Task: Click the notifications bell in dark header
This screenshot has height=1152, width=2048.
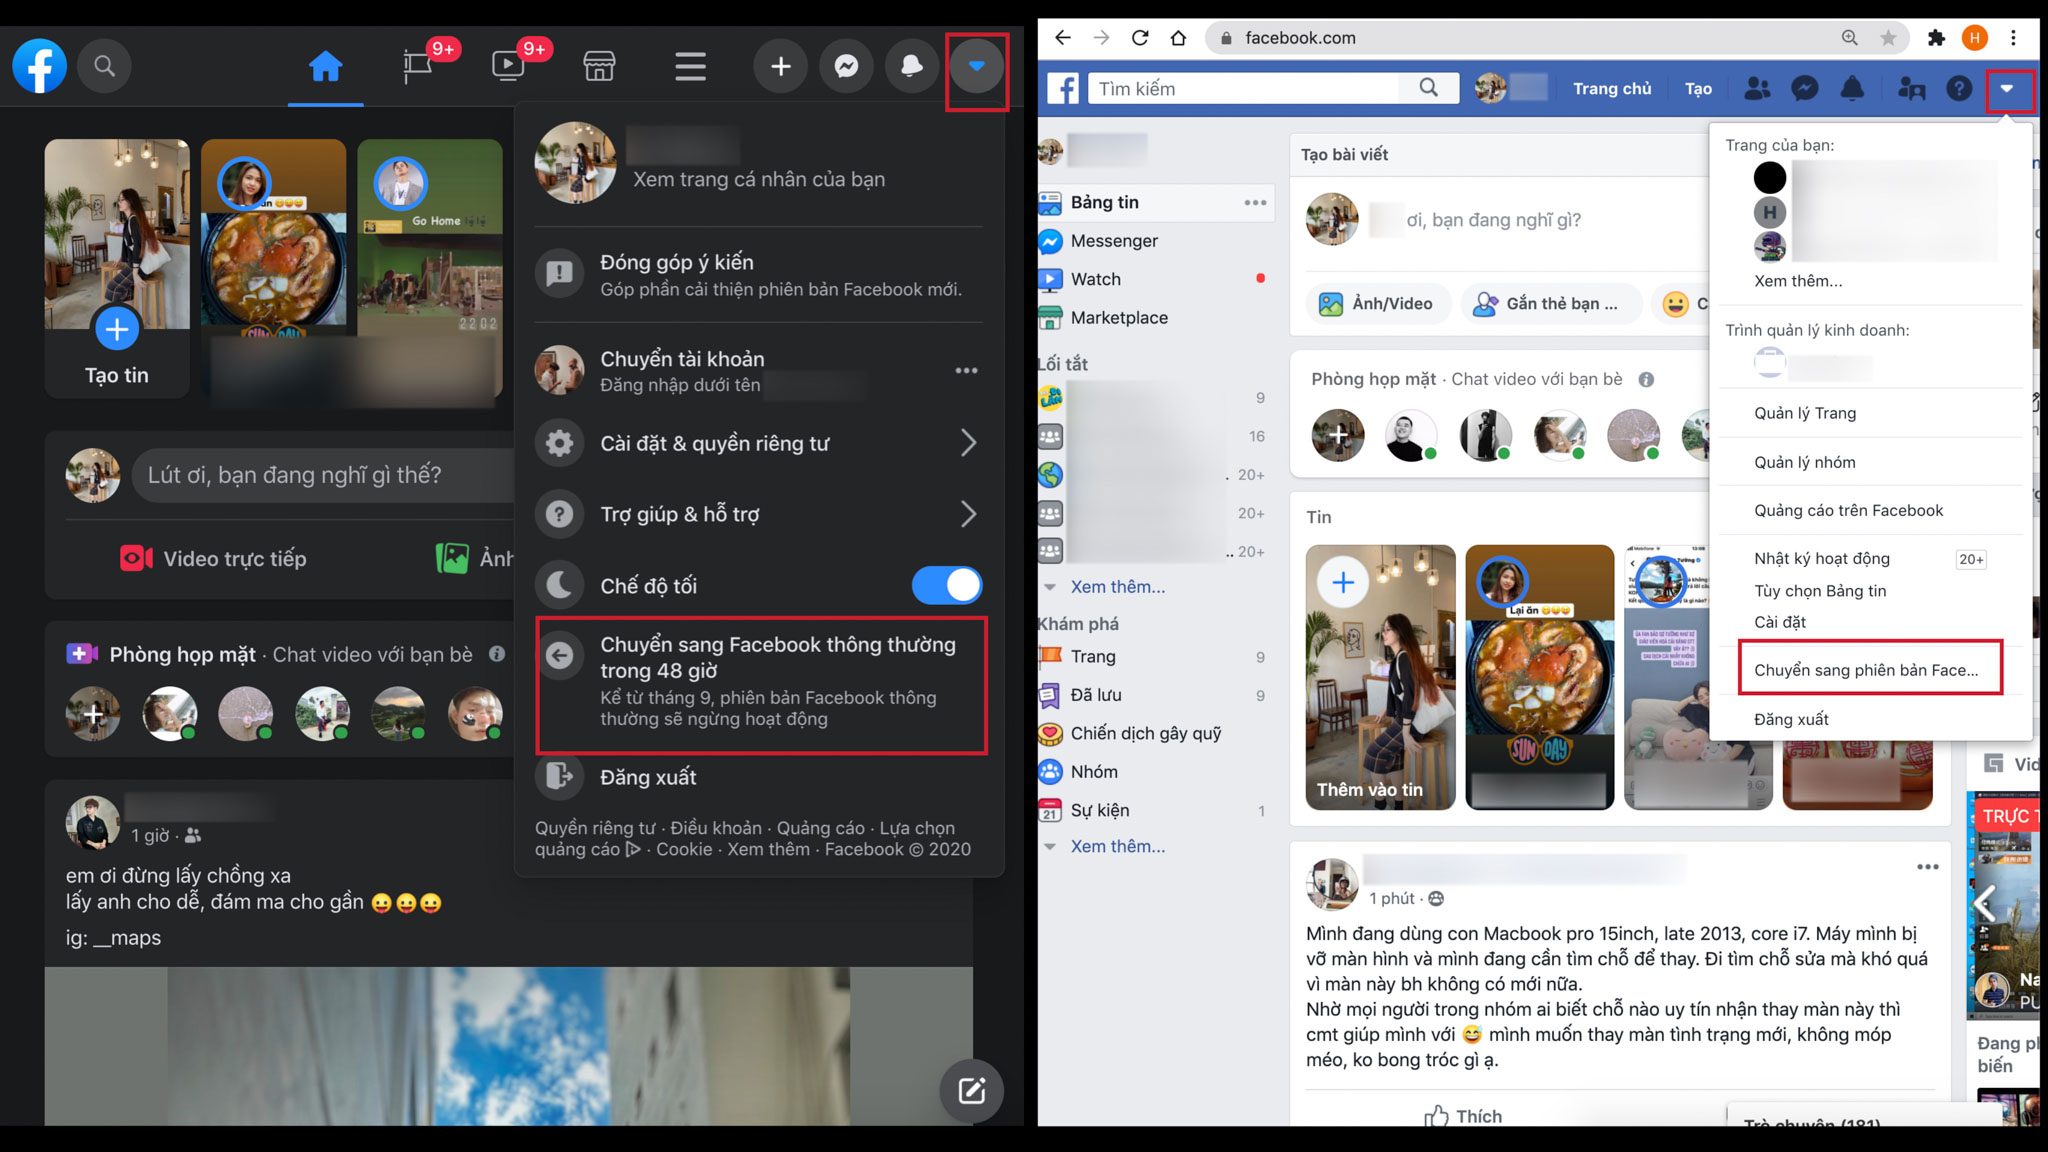Action: pos(911,66)
